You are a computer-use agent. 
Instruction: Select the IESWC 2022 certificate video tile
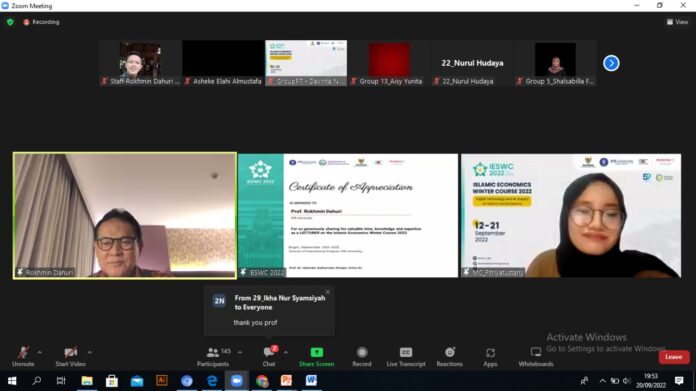(348, 216)
